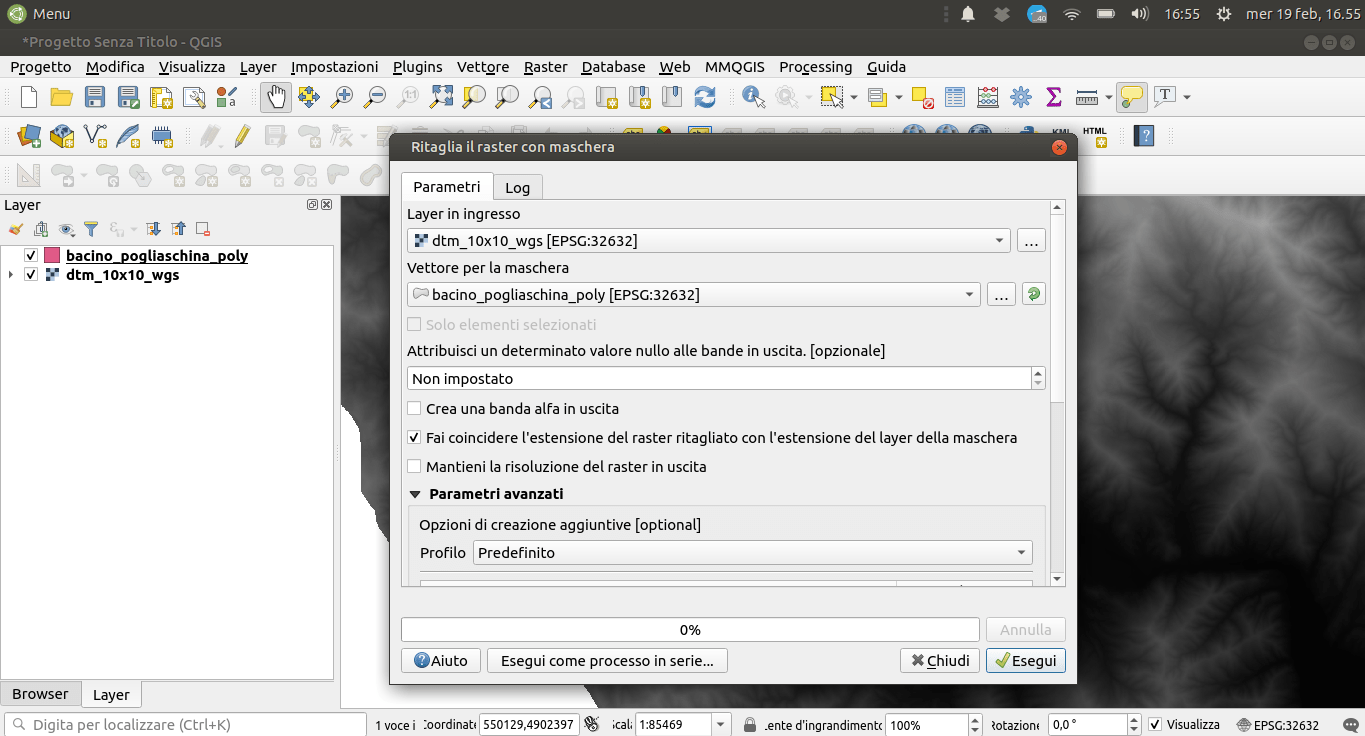Click the Chiudi button
Viewport: 1365px width, 736px height.
[x=940, y=661]
